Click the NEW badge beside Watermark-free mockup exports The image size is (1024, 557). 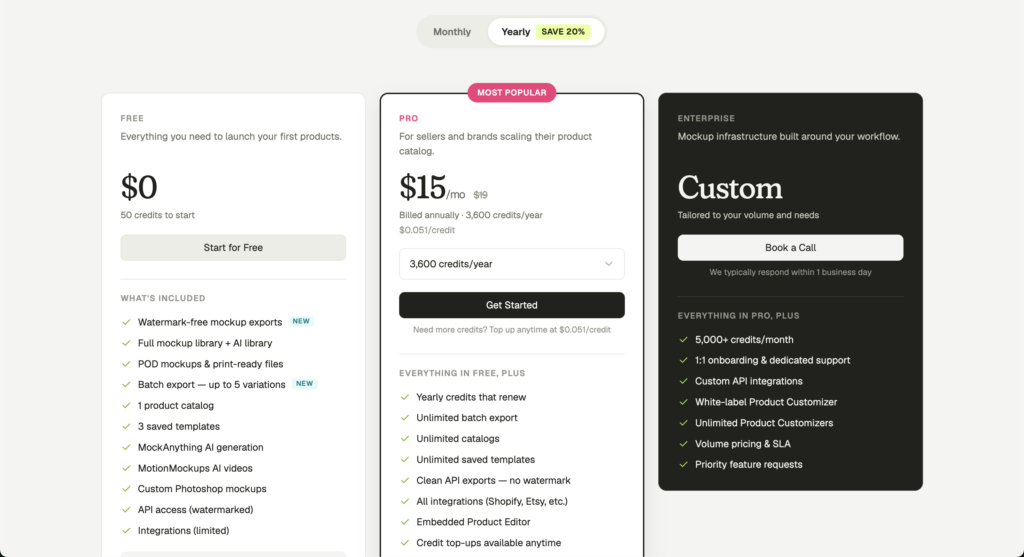click(301, 321)
